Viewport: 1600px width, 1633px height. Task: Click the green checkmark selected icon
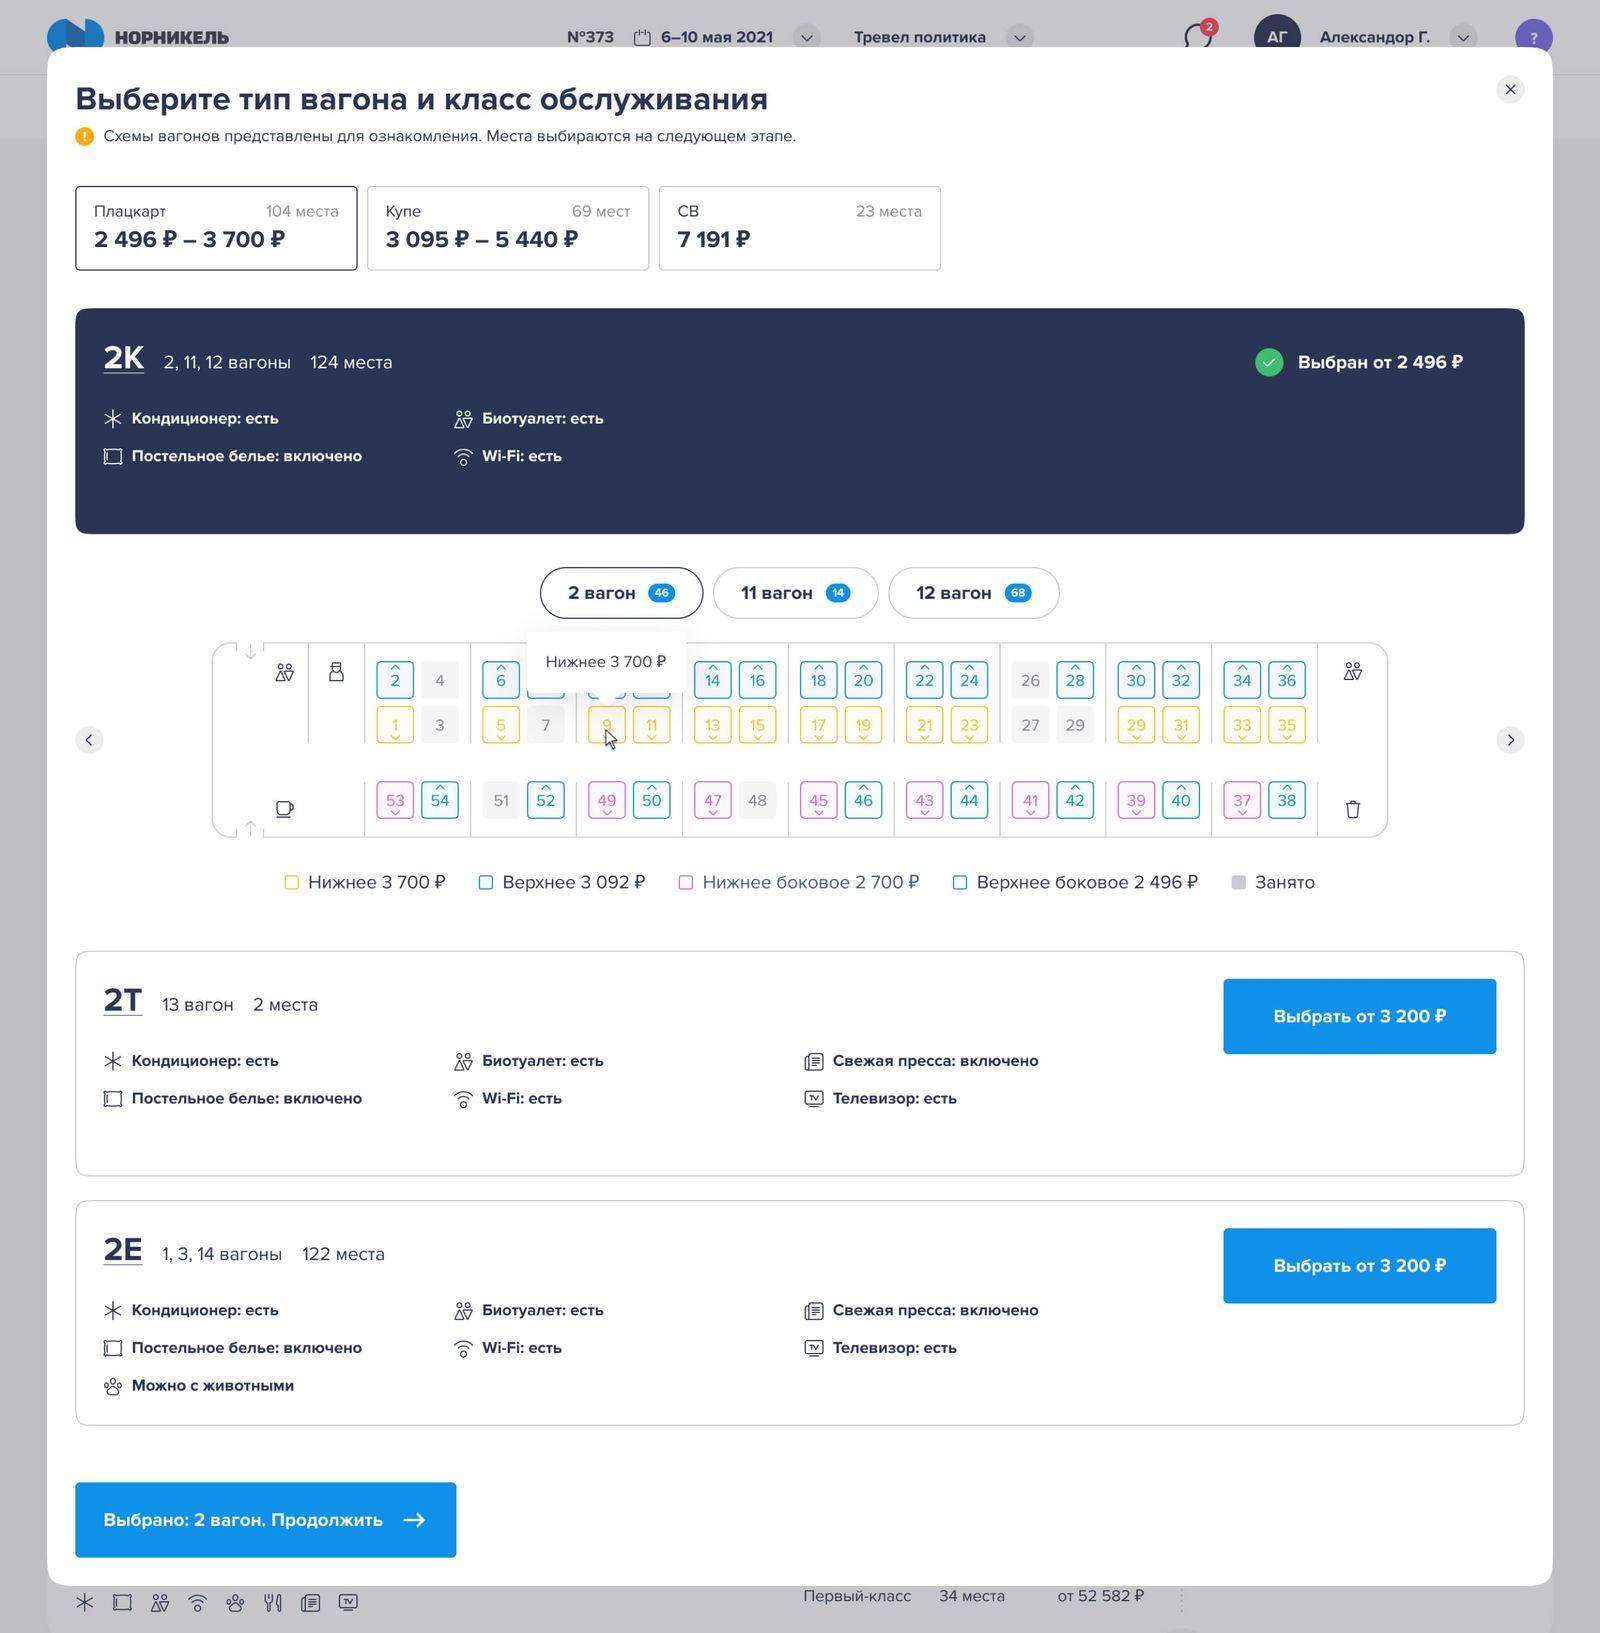point(1269,362)
